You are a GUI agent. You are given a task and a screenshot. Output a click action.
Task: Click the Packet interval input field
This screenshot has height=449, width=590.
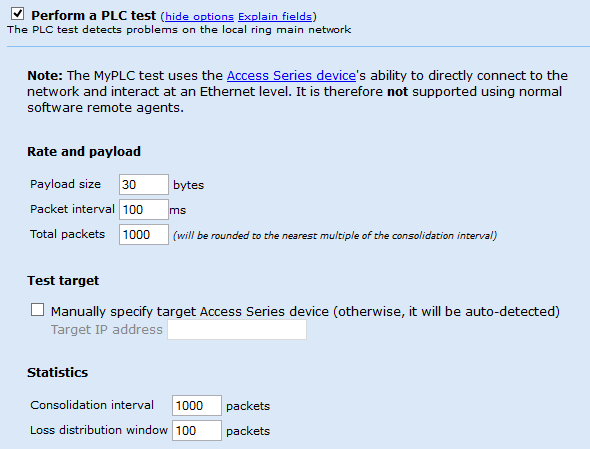144,210
